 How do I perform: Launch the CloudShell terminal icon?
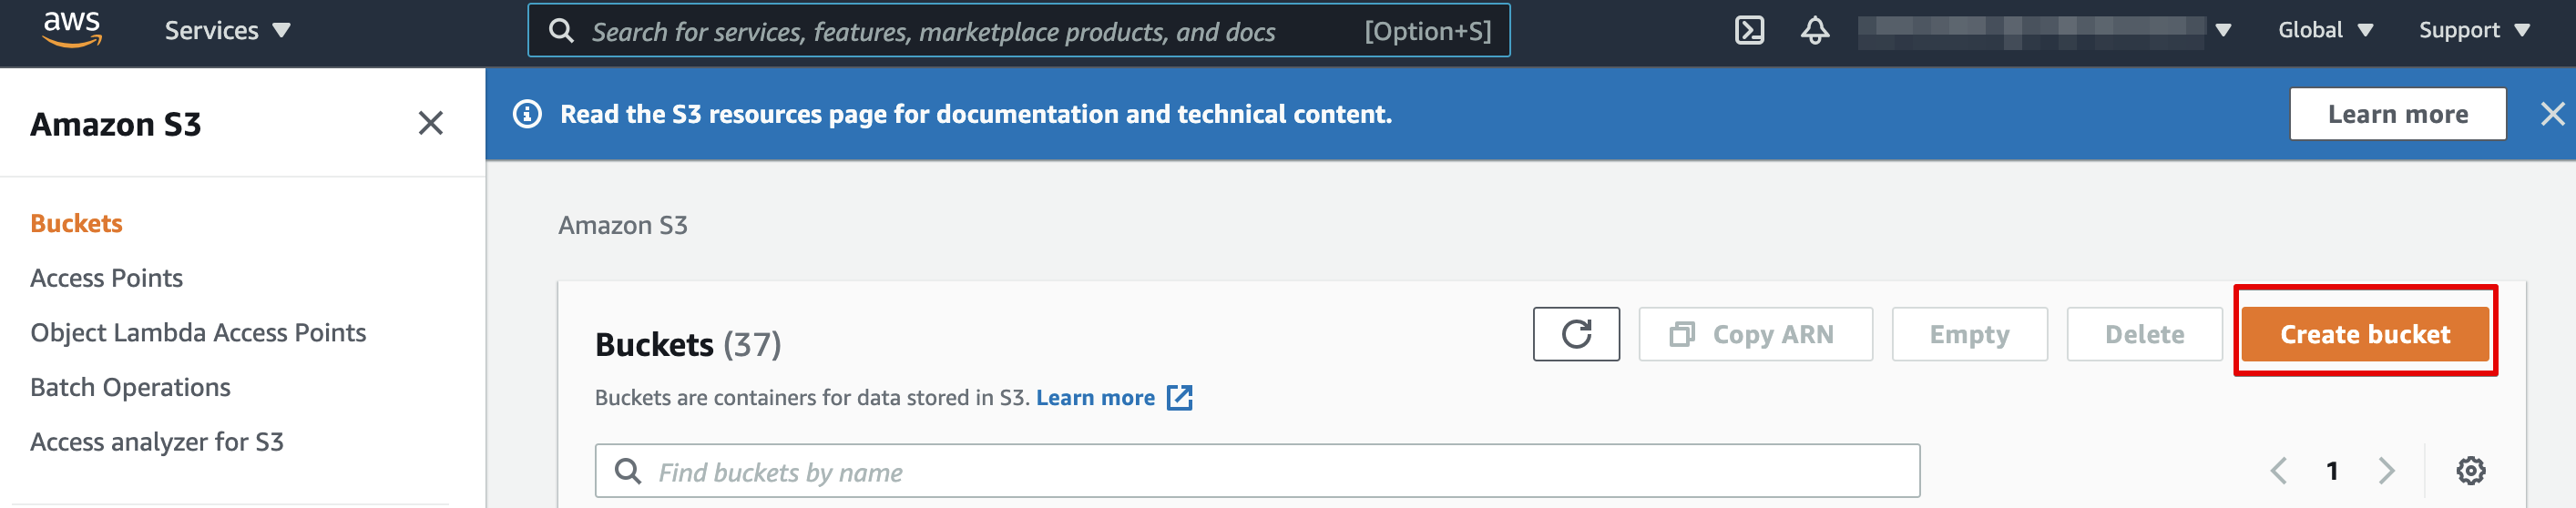tap(1749, 31)
